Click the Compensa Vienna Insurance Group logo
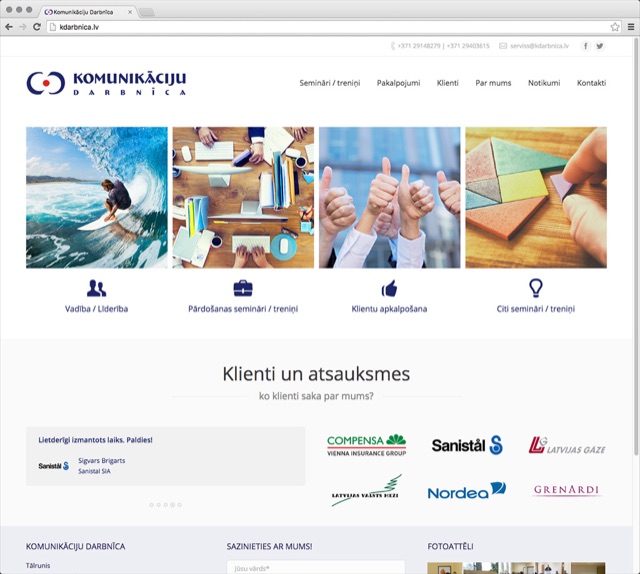Viewport: 640px width, 574px height. pos(367,445)
